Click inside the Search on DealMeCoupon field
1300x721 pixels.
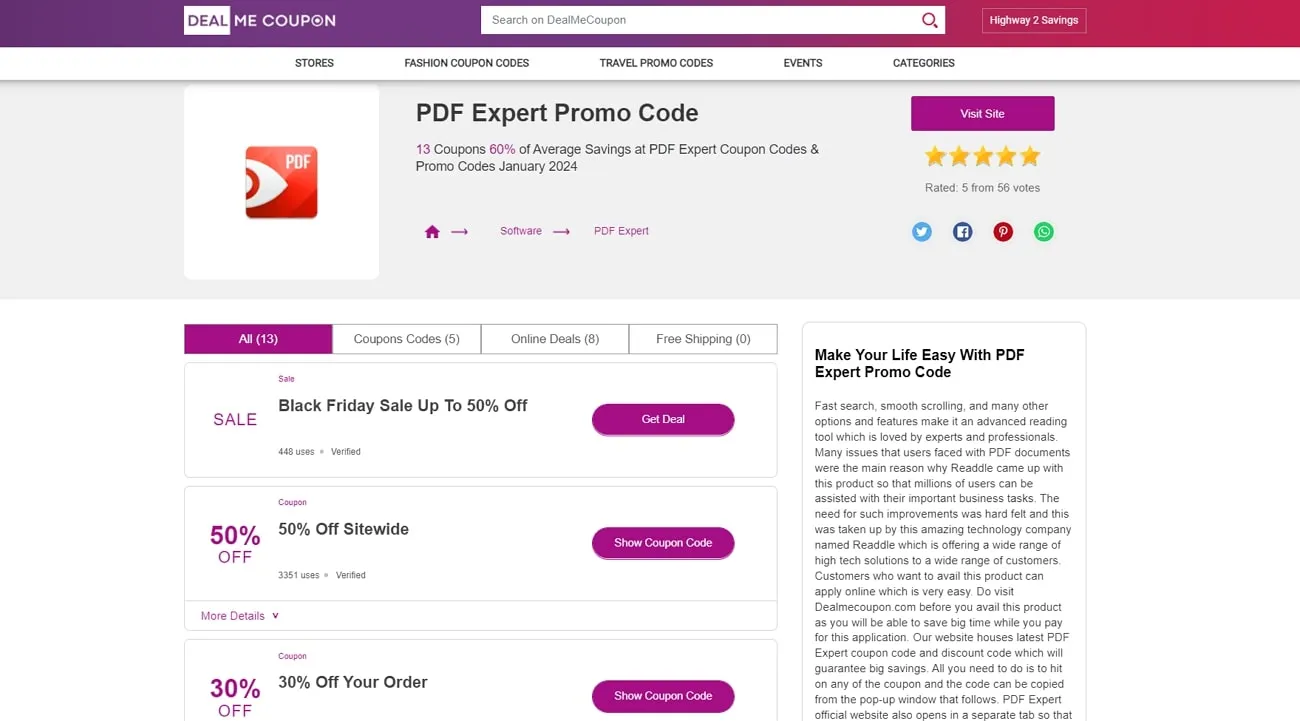pyautogui.click(x=700, y=19)
